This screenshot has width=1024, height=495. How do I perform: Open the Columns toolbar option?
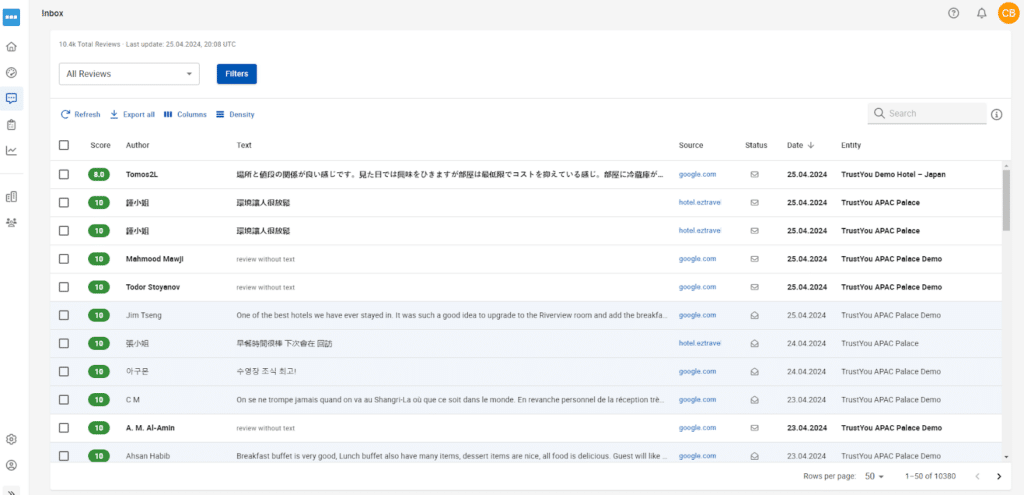point(185,114)
